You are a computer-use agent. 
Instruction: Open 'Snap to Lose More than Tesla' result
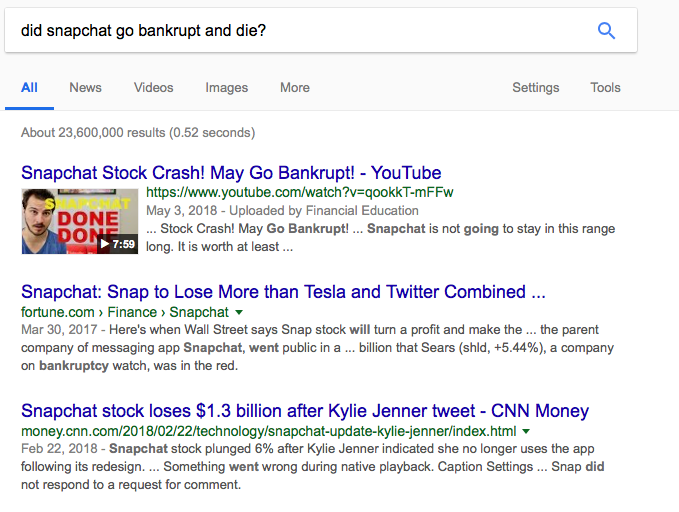[x=283, y=292]
